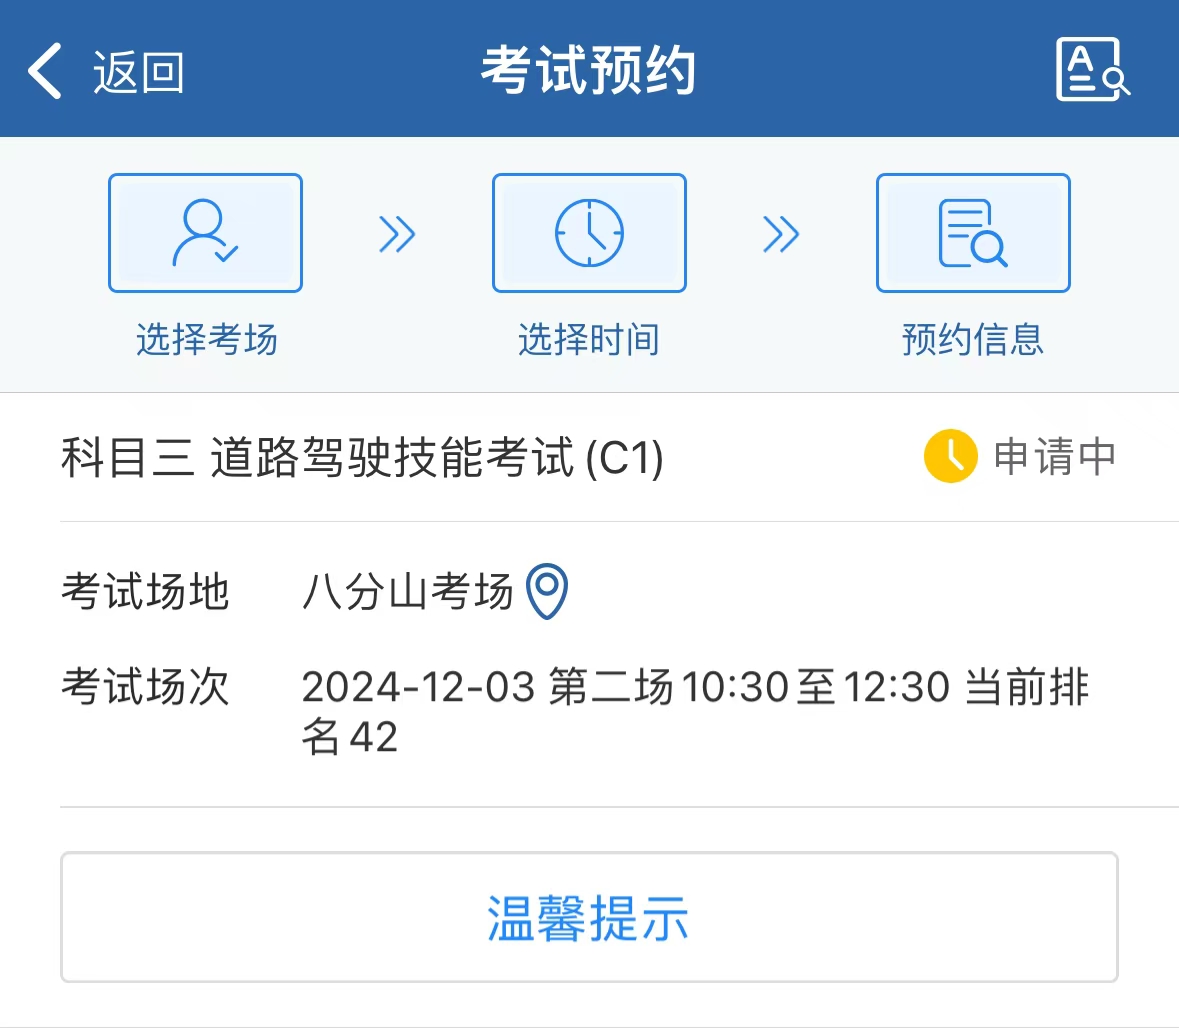Viewport: 1179px width, 1028px height.
Task: Click the first double-arrow between steps
Action: (397, 234)
